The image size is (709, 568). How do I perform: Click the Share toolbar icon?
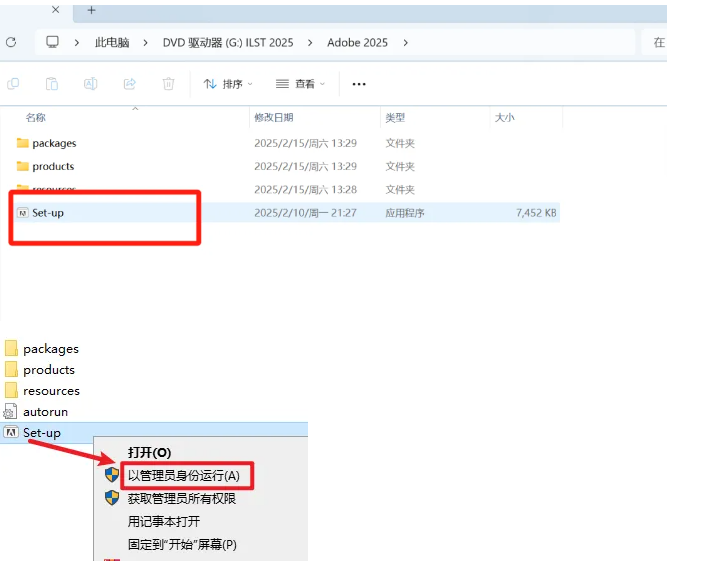coord(130,84)
